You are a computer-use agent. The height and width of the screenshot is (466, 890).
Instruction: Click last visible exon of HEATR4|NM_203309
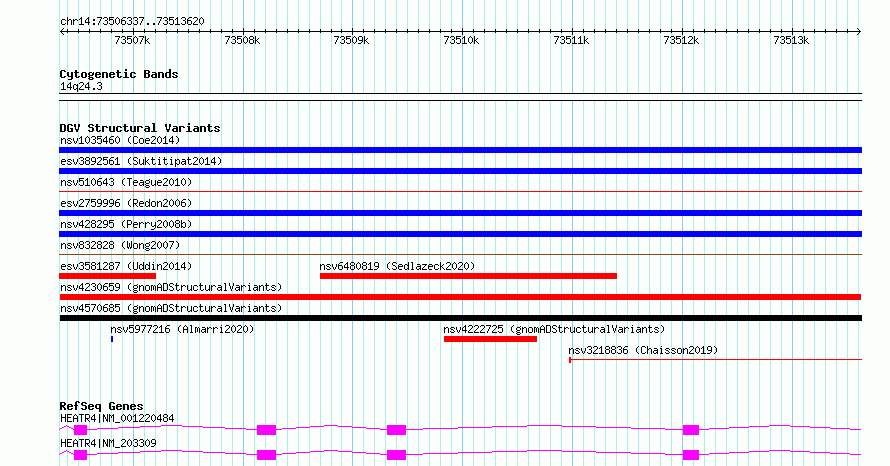[691, 455]
